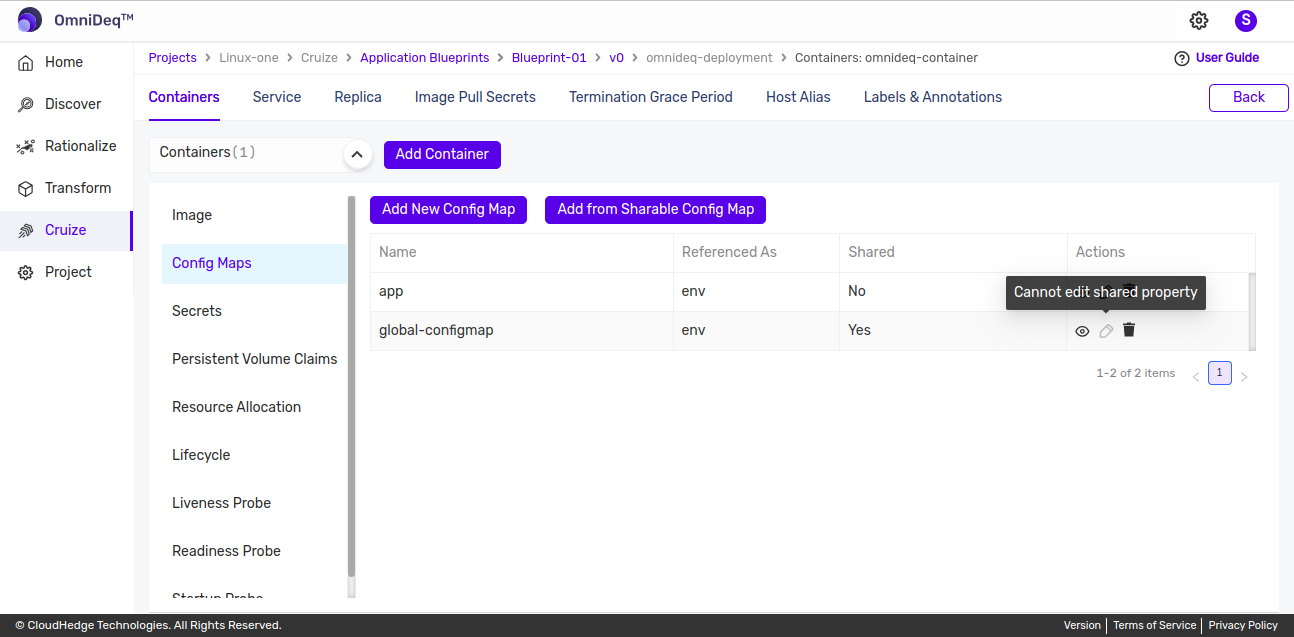
Task: Go to previous page of config maps
Action: tap(1195, 377)
